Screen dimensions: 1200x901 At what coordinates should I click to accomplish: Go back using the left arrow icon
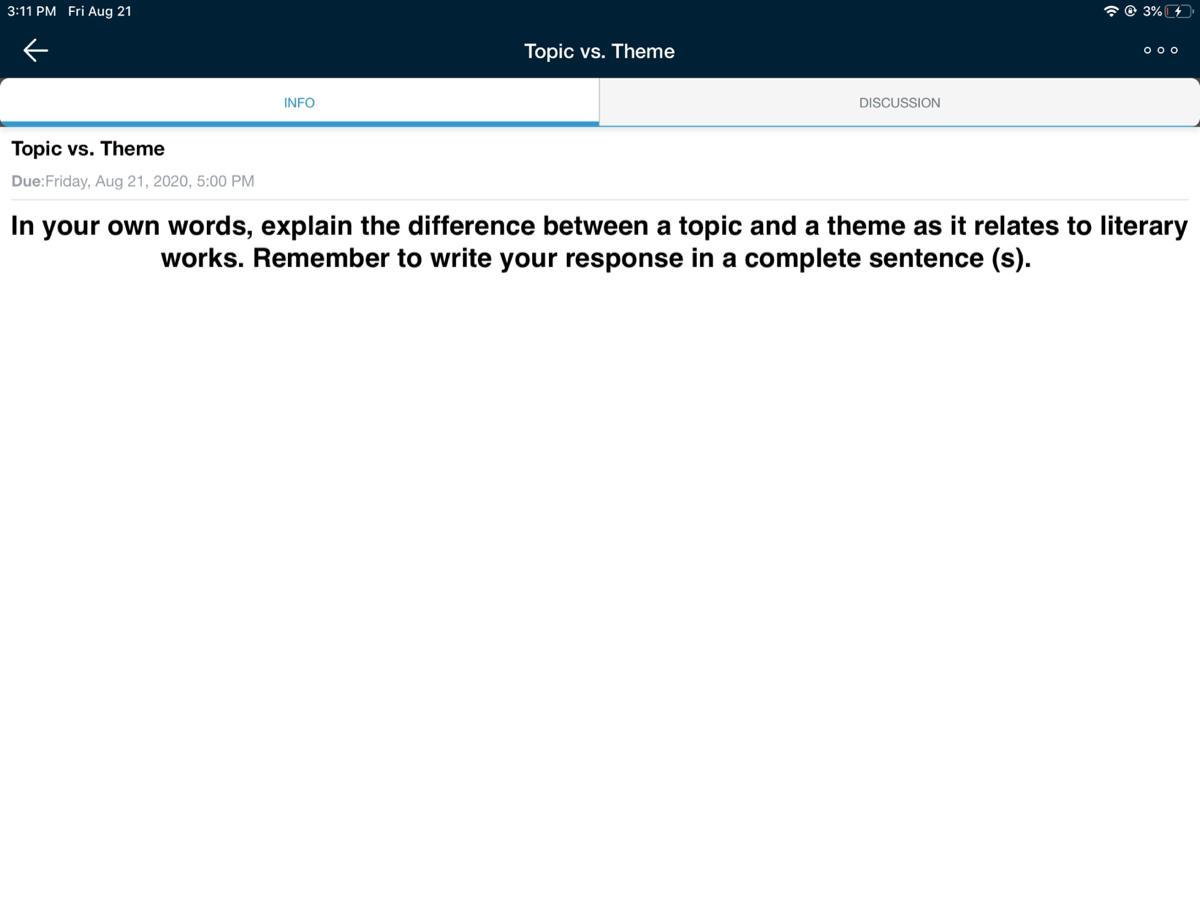pos(36,50)
